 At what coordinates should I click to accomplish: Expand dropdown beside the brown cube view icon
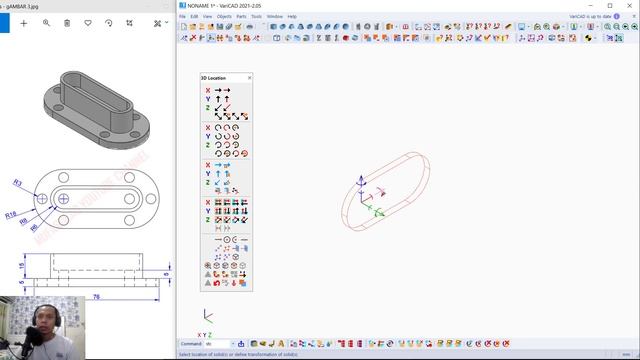click(563, 27)
